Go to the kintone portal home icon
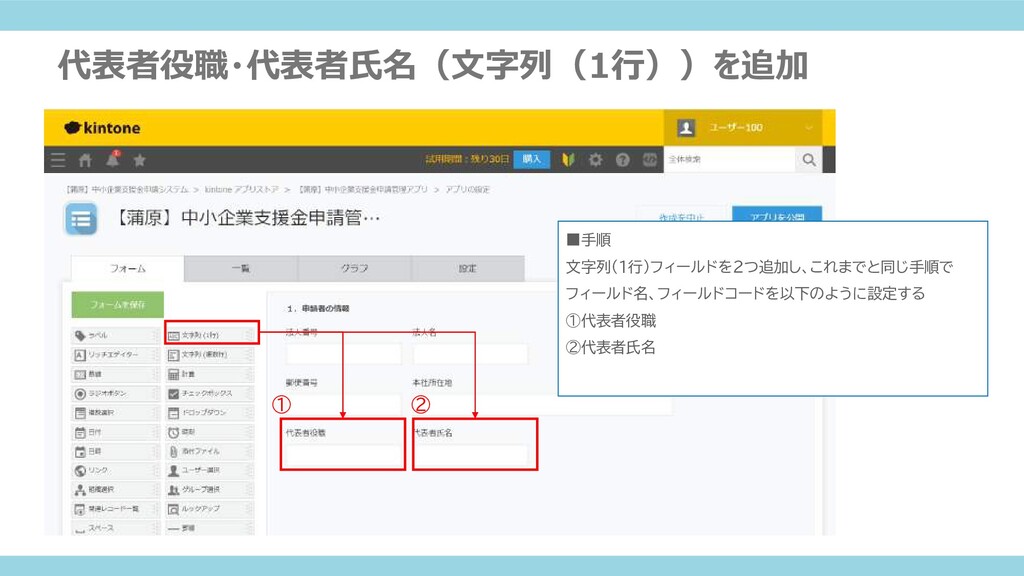The width and height of the screenshot is (1024, 576). pos(85,160)
